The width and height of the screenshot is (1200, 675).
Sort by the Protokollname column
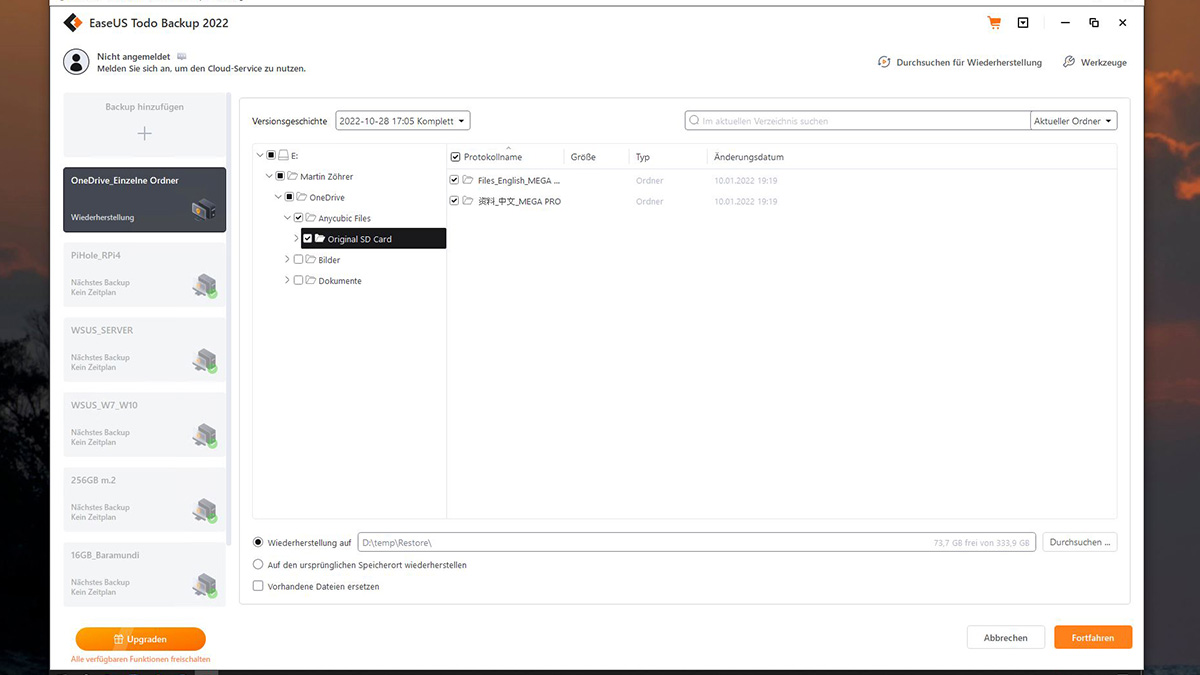click(x=493, y=157)
